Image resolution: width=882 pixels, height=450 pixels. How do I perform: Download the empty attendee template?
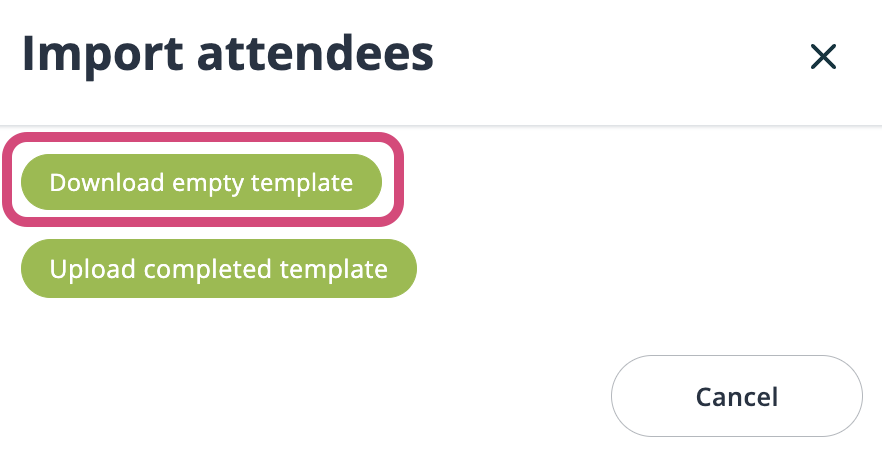(201, 182)
